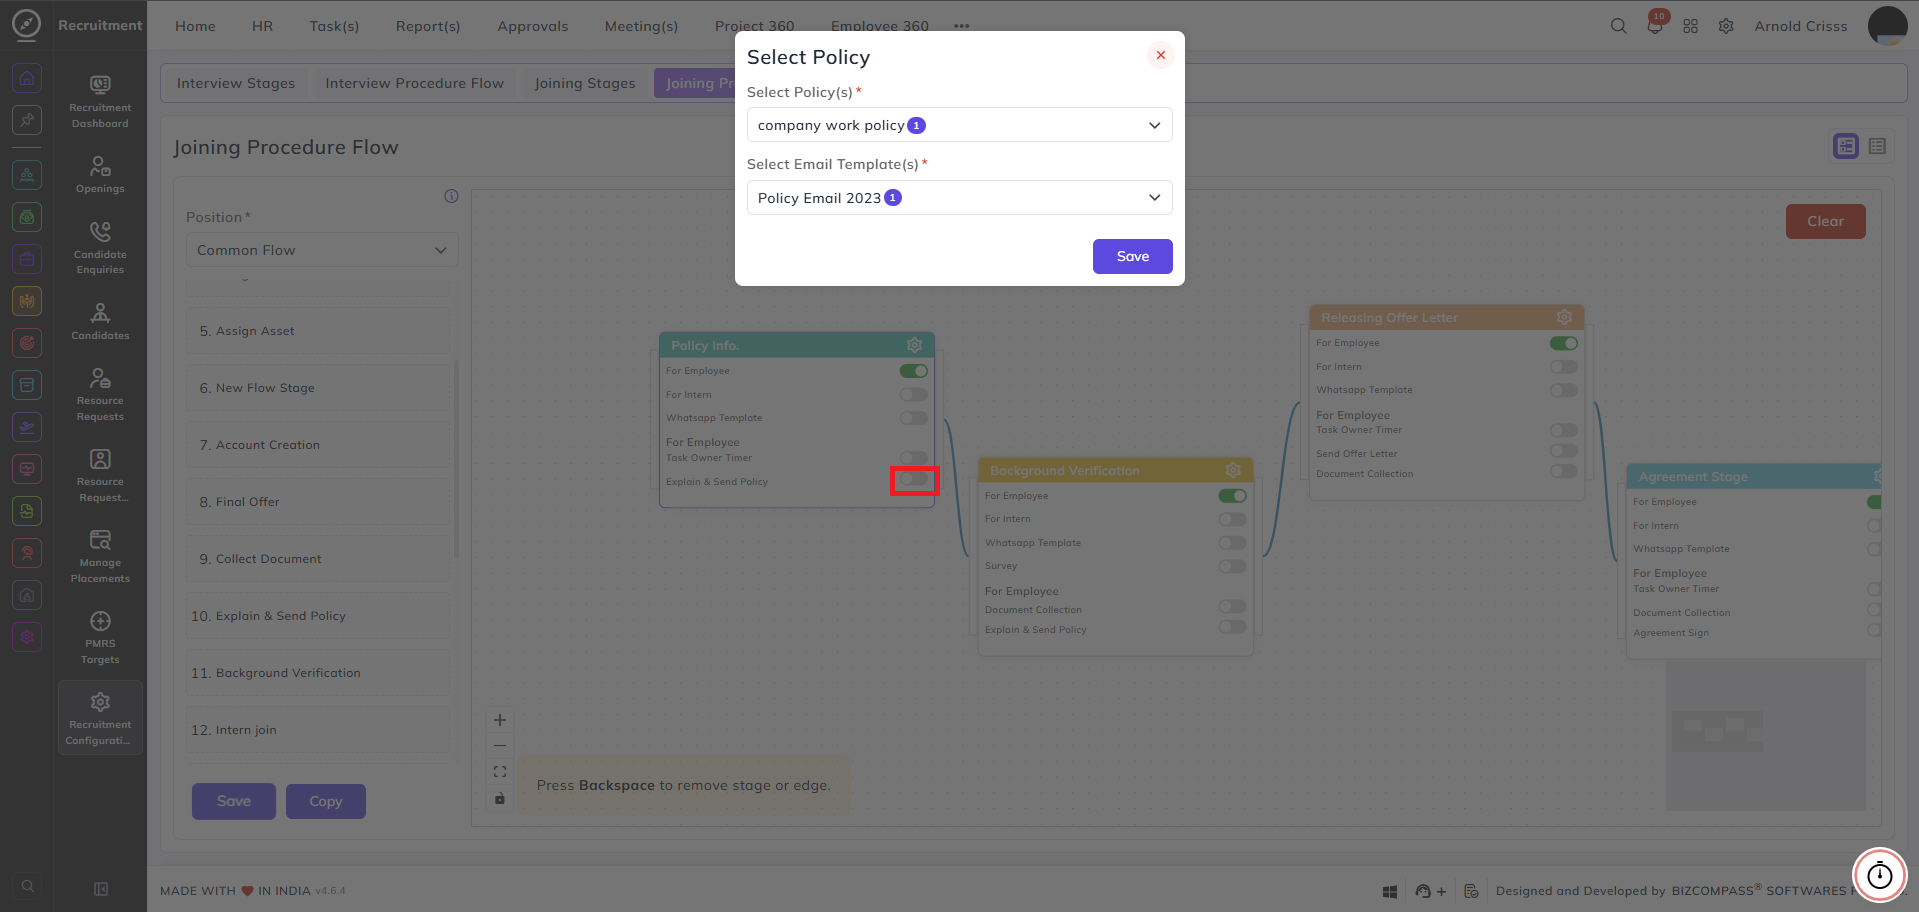This screenshot has height=912, width=1919.
Task: Open the purple gear module icon in left rail
Action: (27, 636)
